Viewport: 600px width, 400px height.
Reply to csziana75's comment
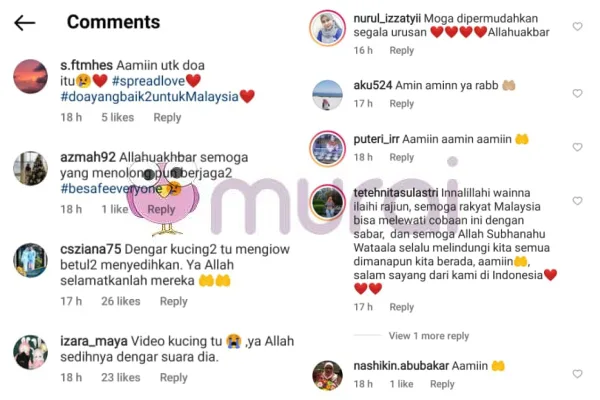tap(174, 301)
